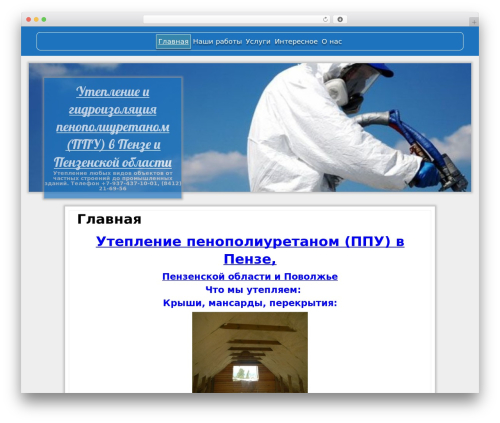Screen dimensions: 500x423
Task: Go to the Услуги menu item
Action: (258, 42)
